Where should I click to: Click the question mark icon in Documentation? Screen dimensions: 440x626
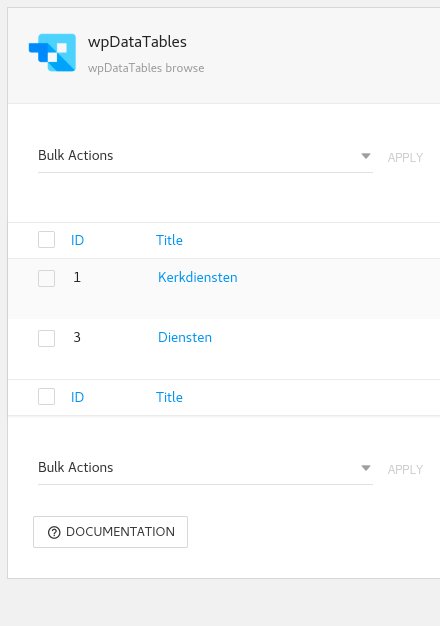(x=54, y=532)
